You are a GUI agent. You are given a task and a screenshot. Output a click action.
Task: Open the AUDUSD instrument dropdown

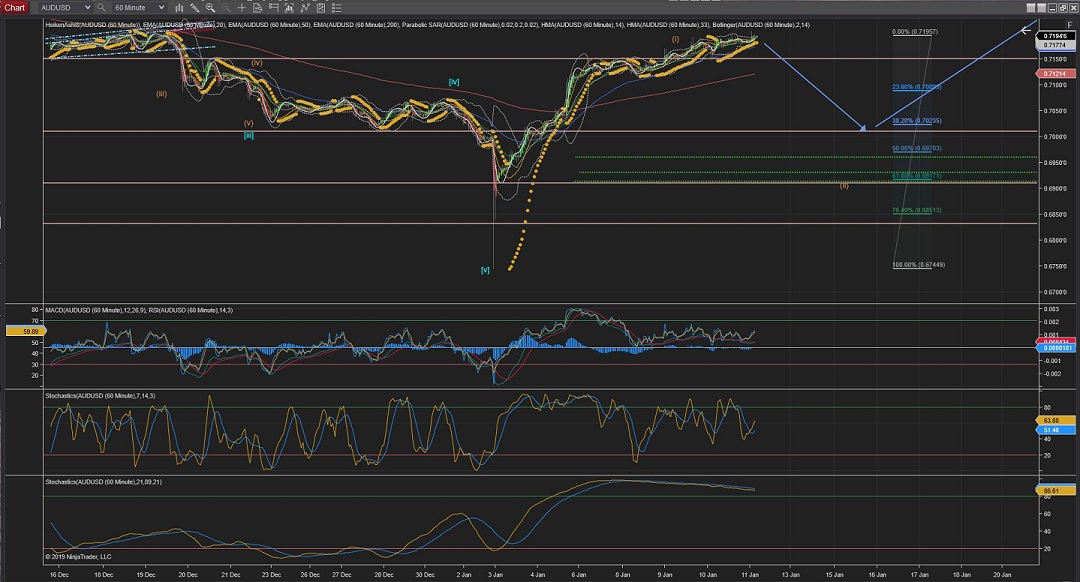click(x=65, y=8)
